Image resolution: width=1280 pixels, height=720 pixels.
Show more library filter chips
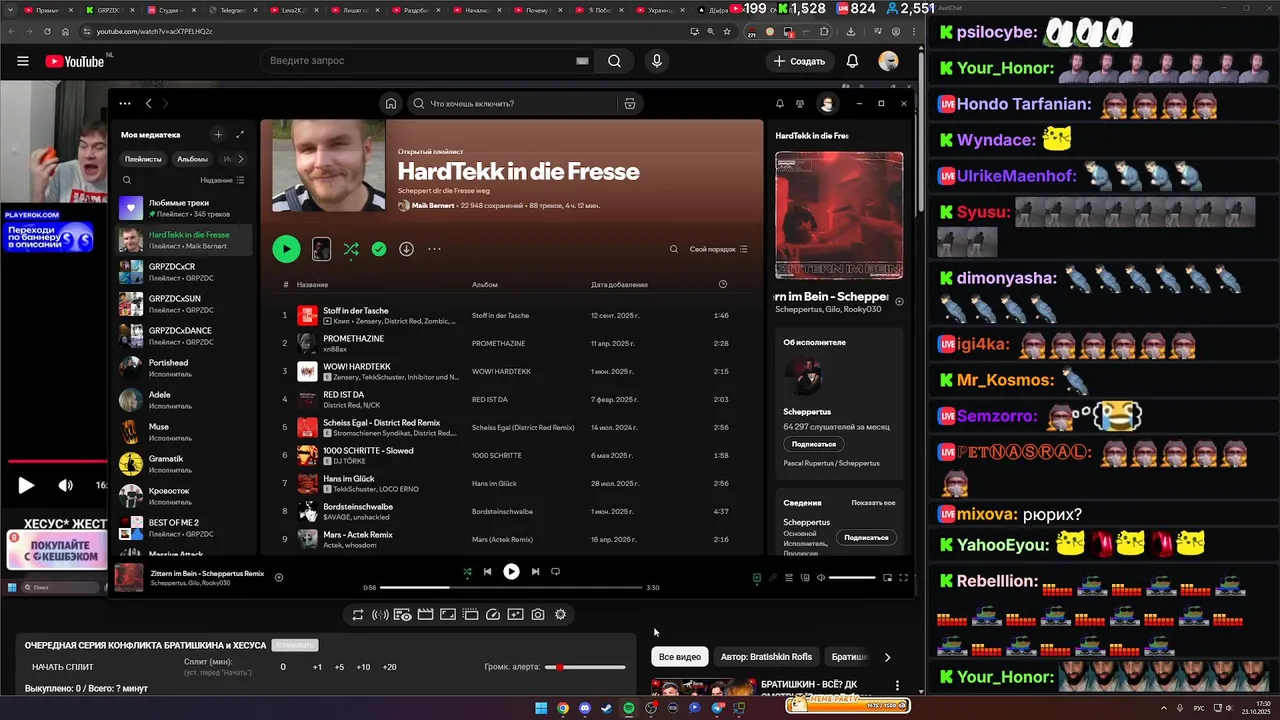coord(240,159)
